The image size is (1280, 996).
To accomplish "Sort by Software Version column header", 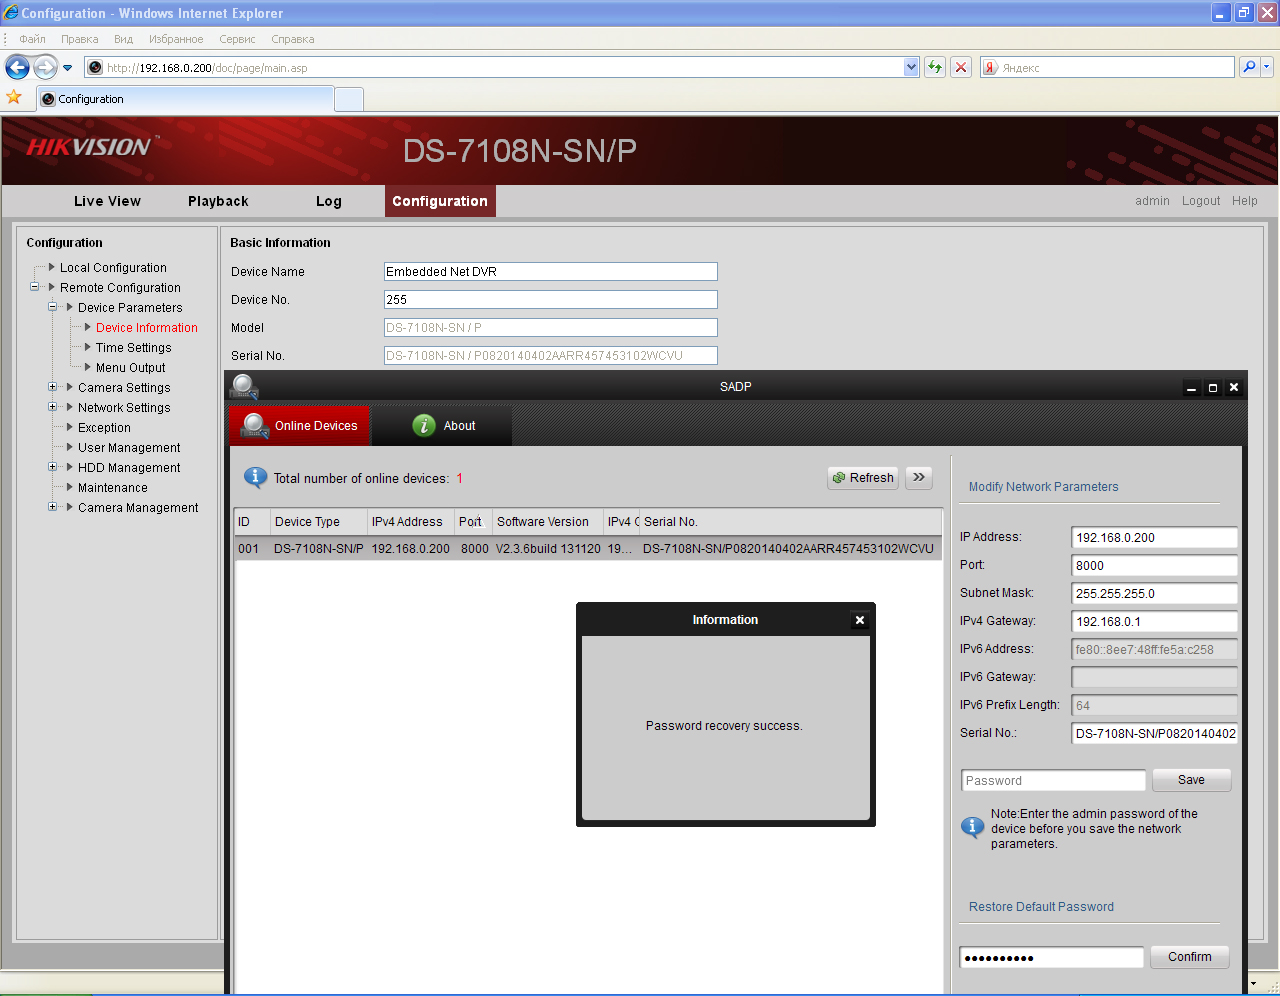I will (x=547, y=522).
